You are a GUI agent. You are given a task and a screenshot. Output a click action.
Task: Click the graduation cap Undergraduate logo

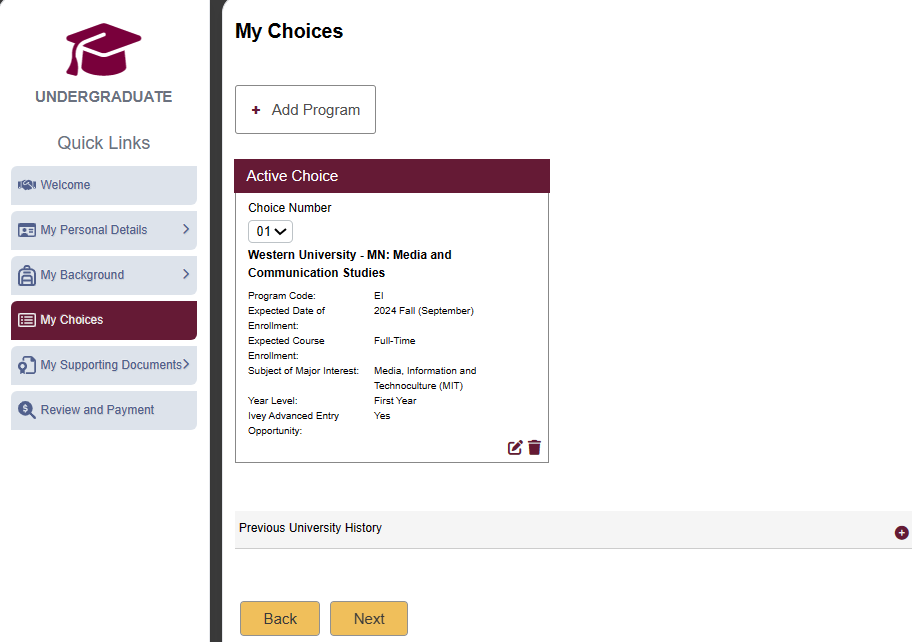(x=103, y=50)
